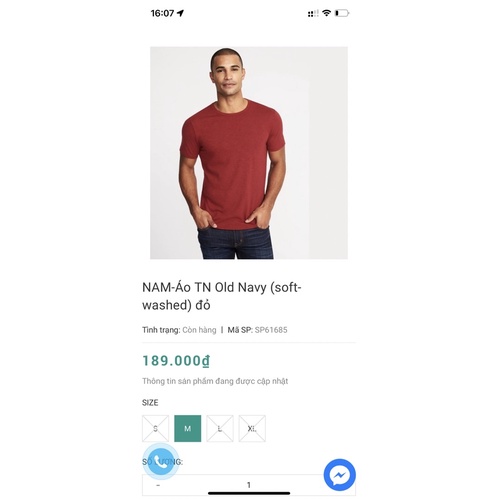
Task: Tap the Wi-Fi status icon
Action: coord(327,13)
